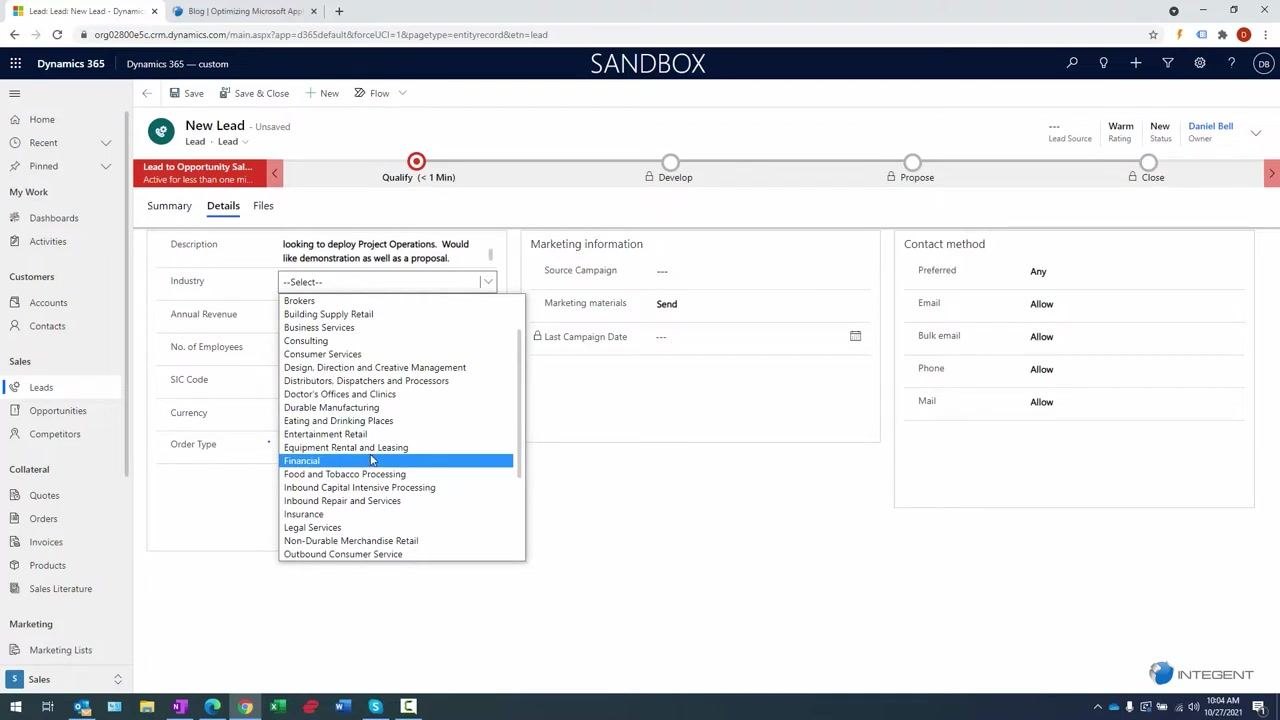
Task: Click Save & Close in command bar
Action: [x=254, y=93]
